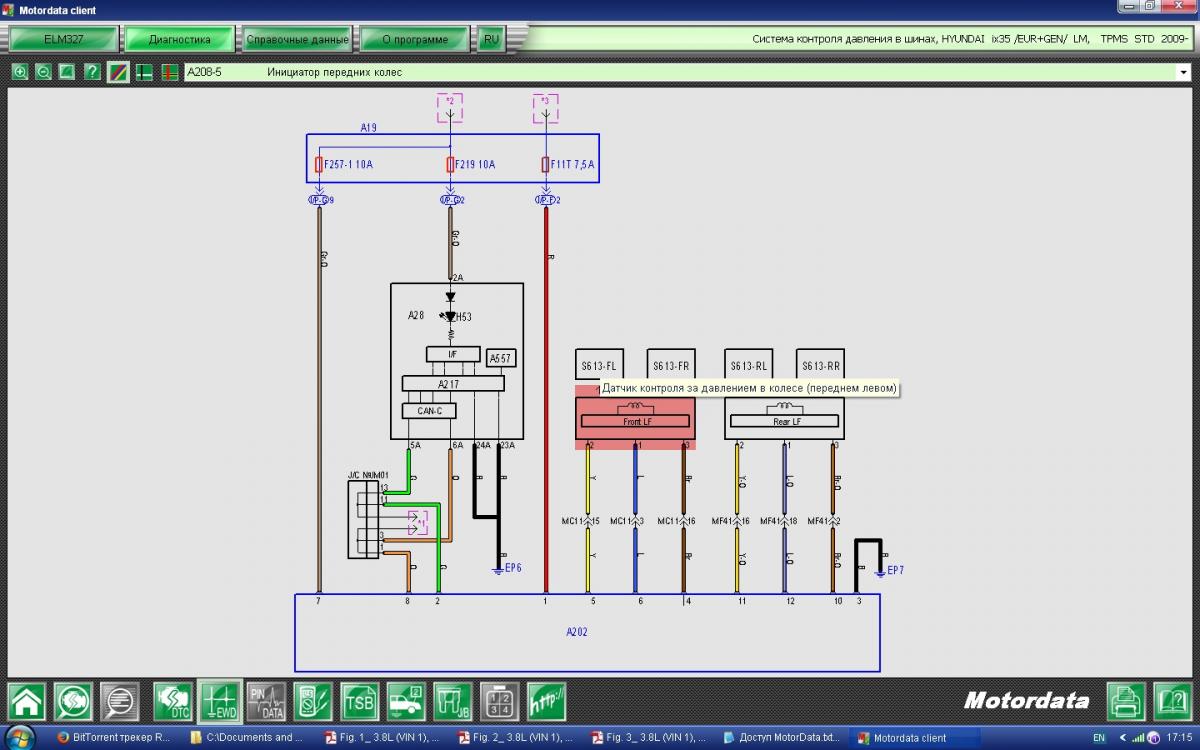1200x750 pixels.
Task: Open the Справочные данные tab
Action: (x=298, y=40)
